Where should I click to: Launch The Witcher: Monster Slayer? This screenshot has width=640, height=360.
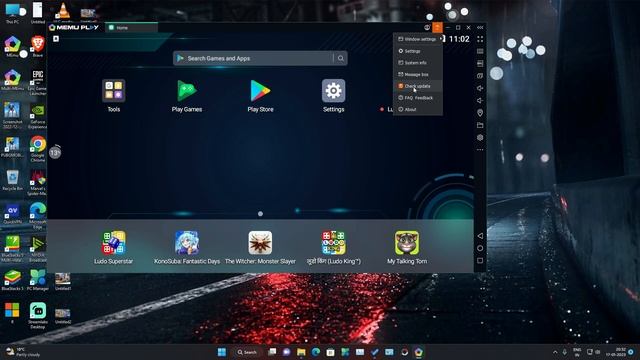[260, 242]
